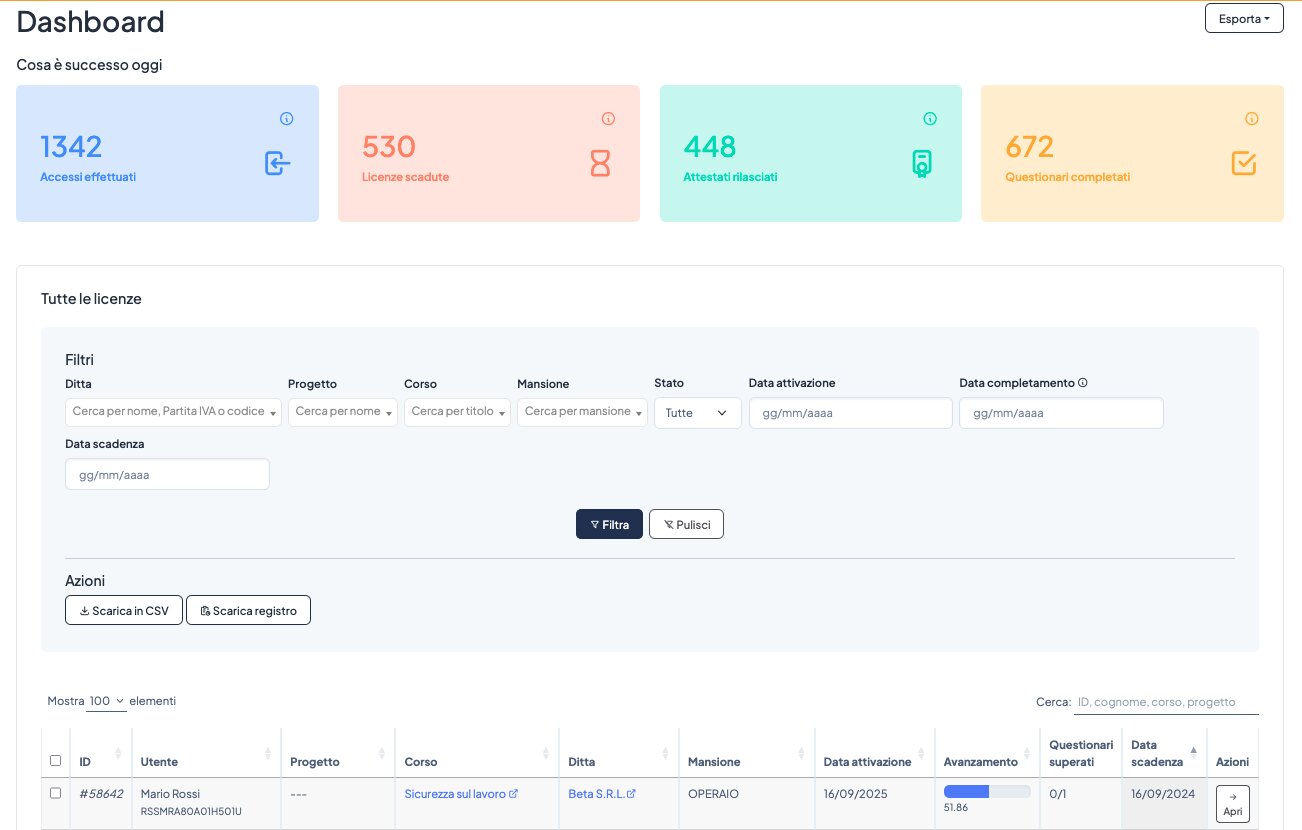Viewport: 1302px width, 830px height.
Task: Click the Scarica in CSV button
Action: [x=123, y=609]
